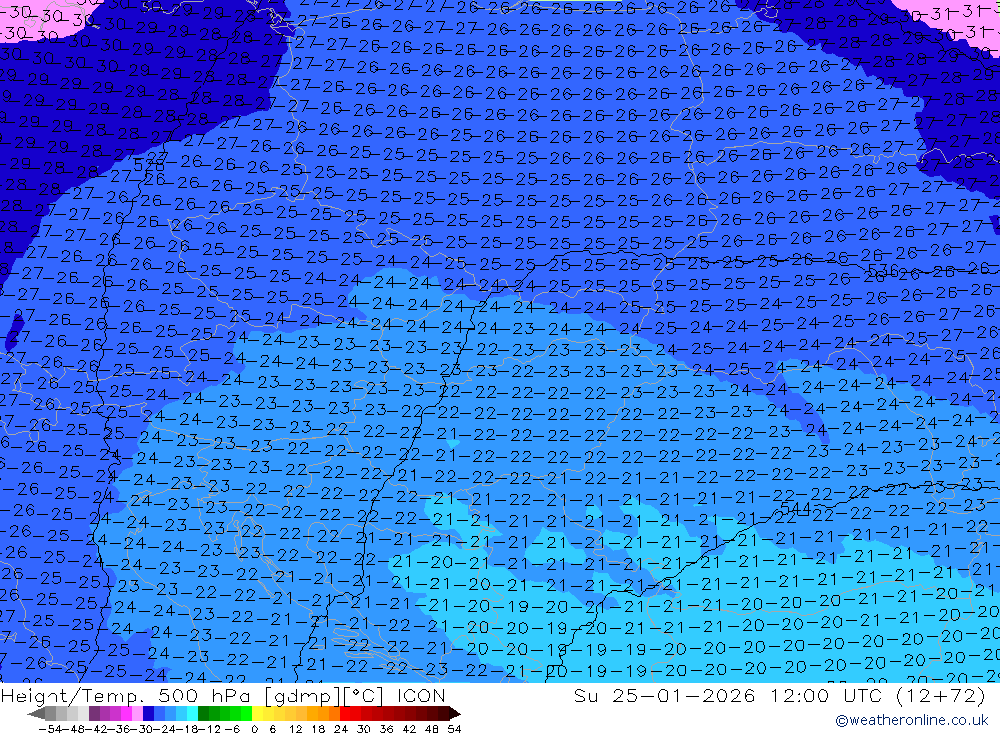
Task: Click the weatheronline.co.uk copyright link
Action: (912, 720)
